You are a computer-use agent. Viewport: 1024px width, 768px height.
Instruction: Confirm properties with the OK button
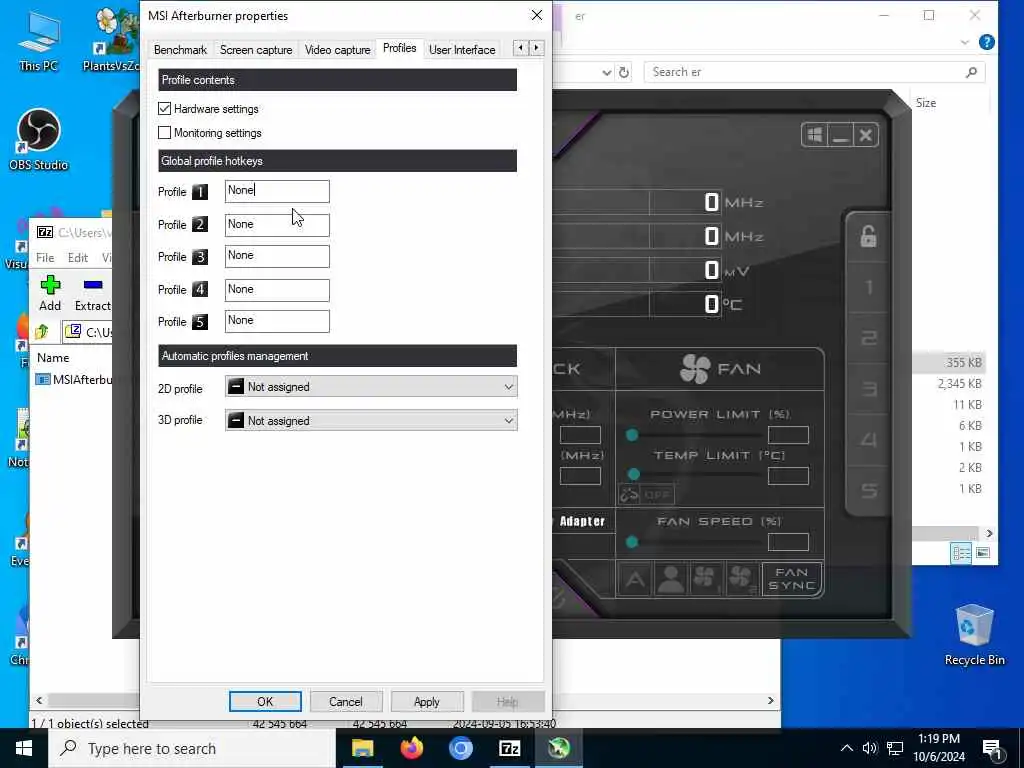coord(265,701)
